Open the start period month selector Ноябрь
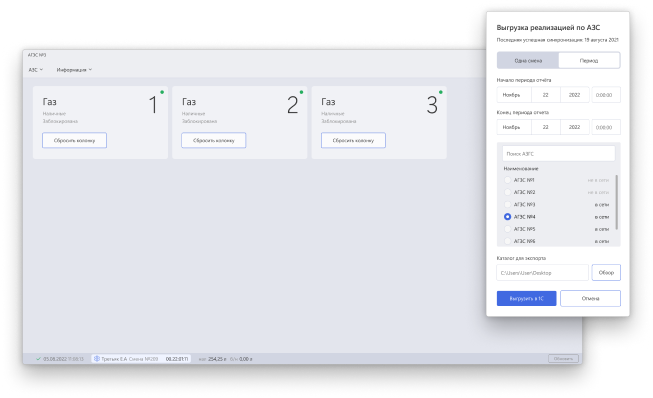This screenshot has width=653, height=398. tap(514, 95)
